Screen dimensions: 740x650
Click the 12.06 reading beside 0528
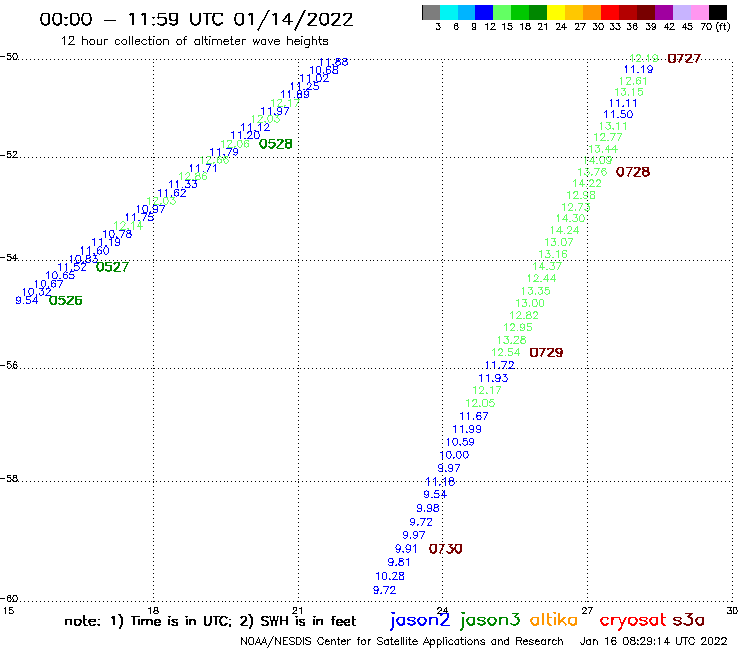pos(235,144)
